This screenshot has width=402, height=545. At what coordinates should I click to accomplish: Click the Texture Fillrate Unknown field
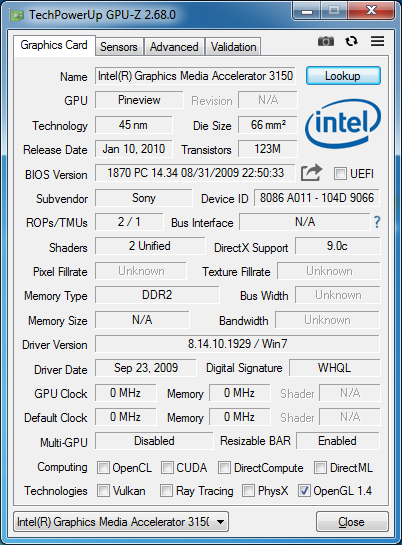click(329, 271)
